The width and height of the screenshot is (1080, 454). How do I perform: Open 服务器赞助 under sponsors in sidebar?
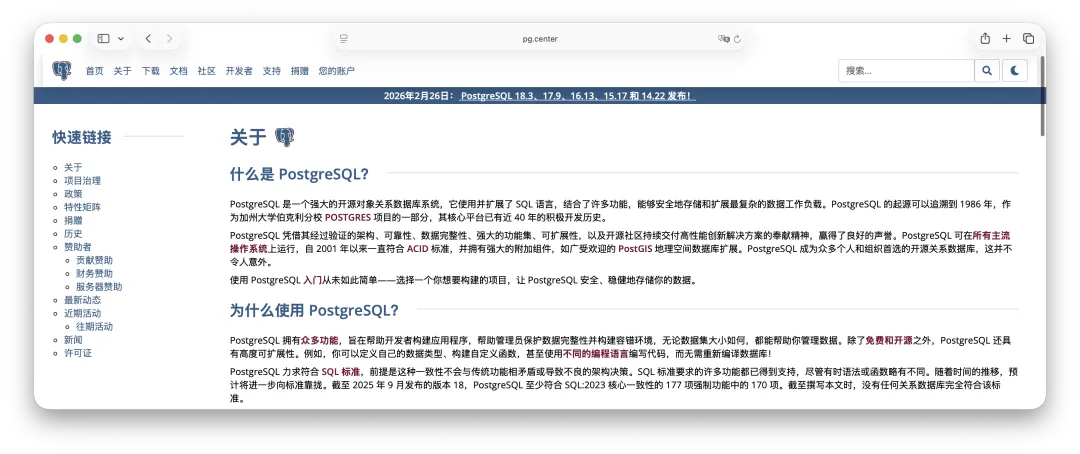click(99, 287)
